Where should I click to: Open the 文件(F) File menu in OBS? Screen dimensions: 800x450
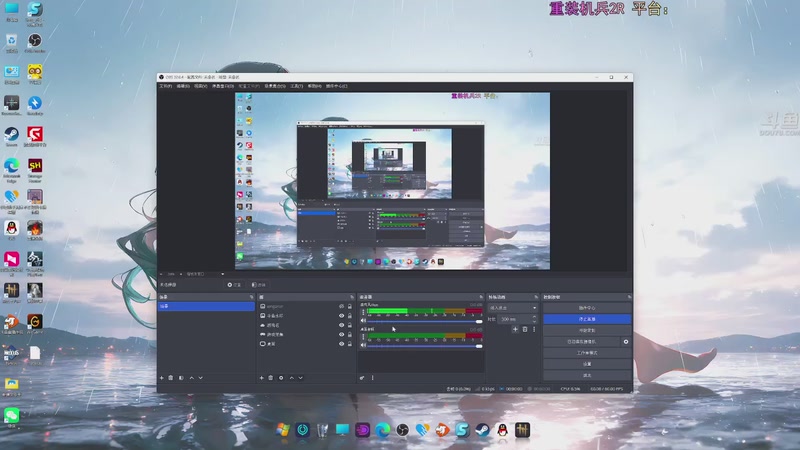(x=165, y=86)
